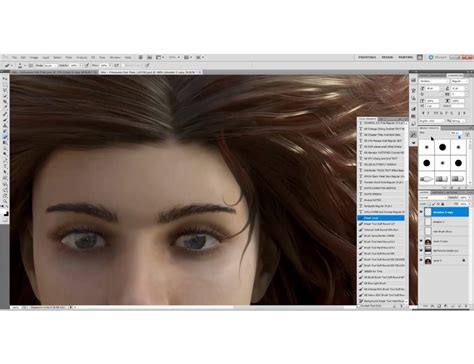Click the Strikethrough button in Character panel

click(465, 113)
